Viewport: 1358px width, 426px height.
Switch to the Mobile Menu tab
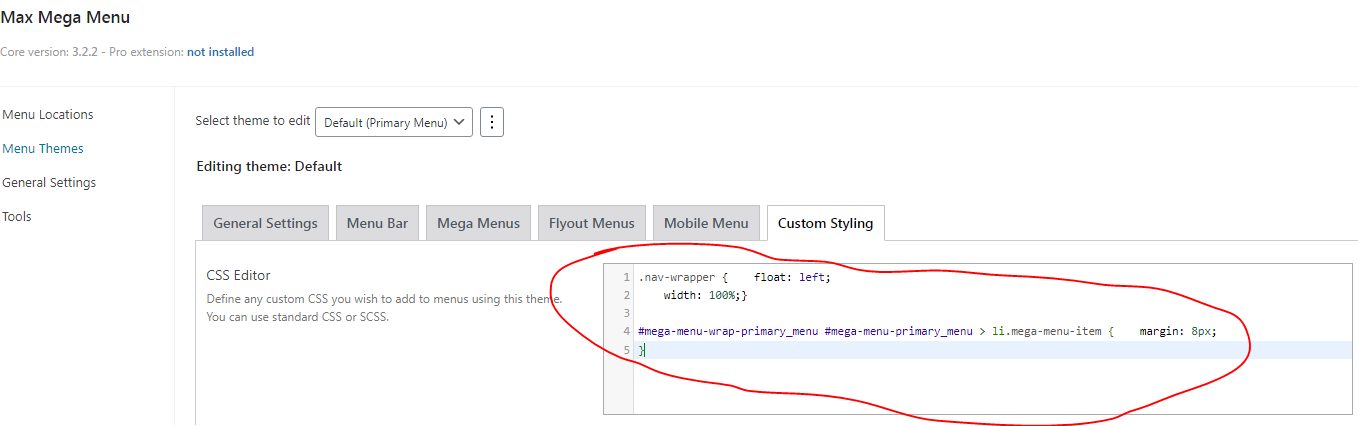[x=707, y=223]
